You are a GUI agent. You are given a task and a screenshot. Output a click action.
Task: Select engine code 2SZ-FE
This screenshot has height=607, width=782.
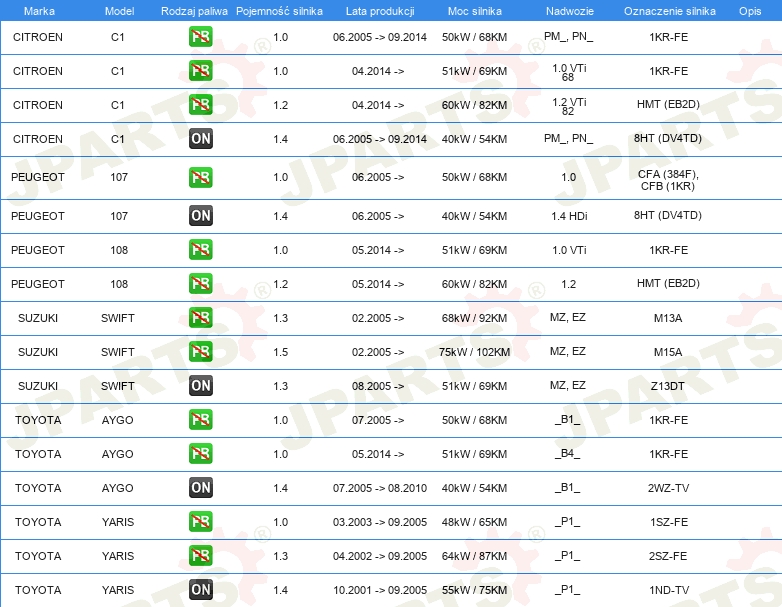[x=668, y=556]
